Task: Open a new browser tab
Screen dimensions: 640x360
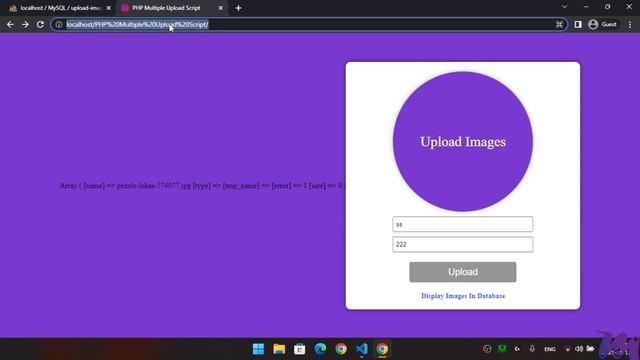Action: click(x=238, y=8)
